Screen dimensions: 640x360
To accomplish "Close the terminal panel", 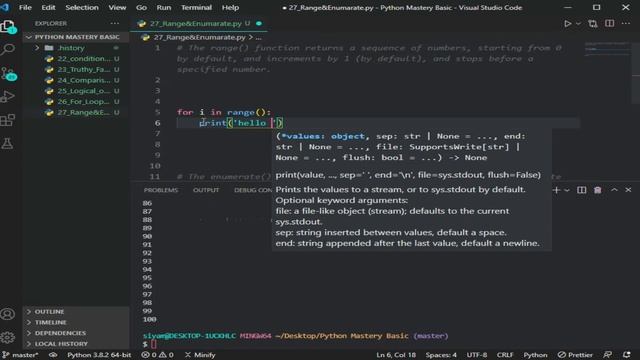I will [x=628, y=190].
